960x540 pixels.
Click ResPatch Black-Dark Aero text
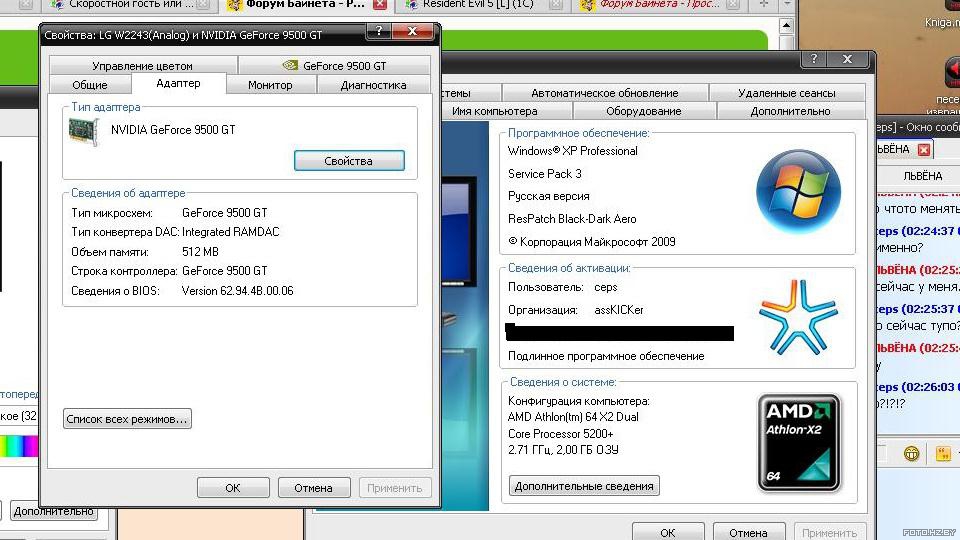tap(572, 219)
